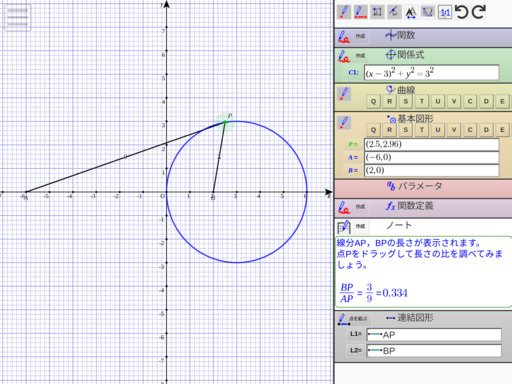The height and width of the screenshot is (384, 512).
Task: Expand the 連結図形 section header
Action: point(410,318)
